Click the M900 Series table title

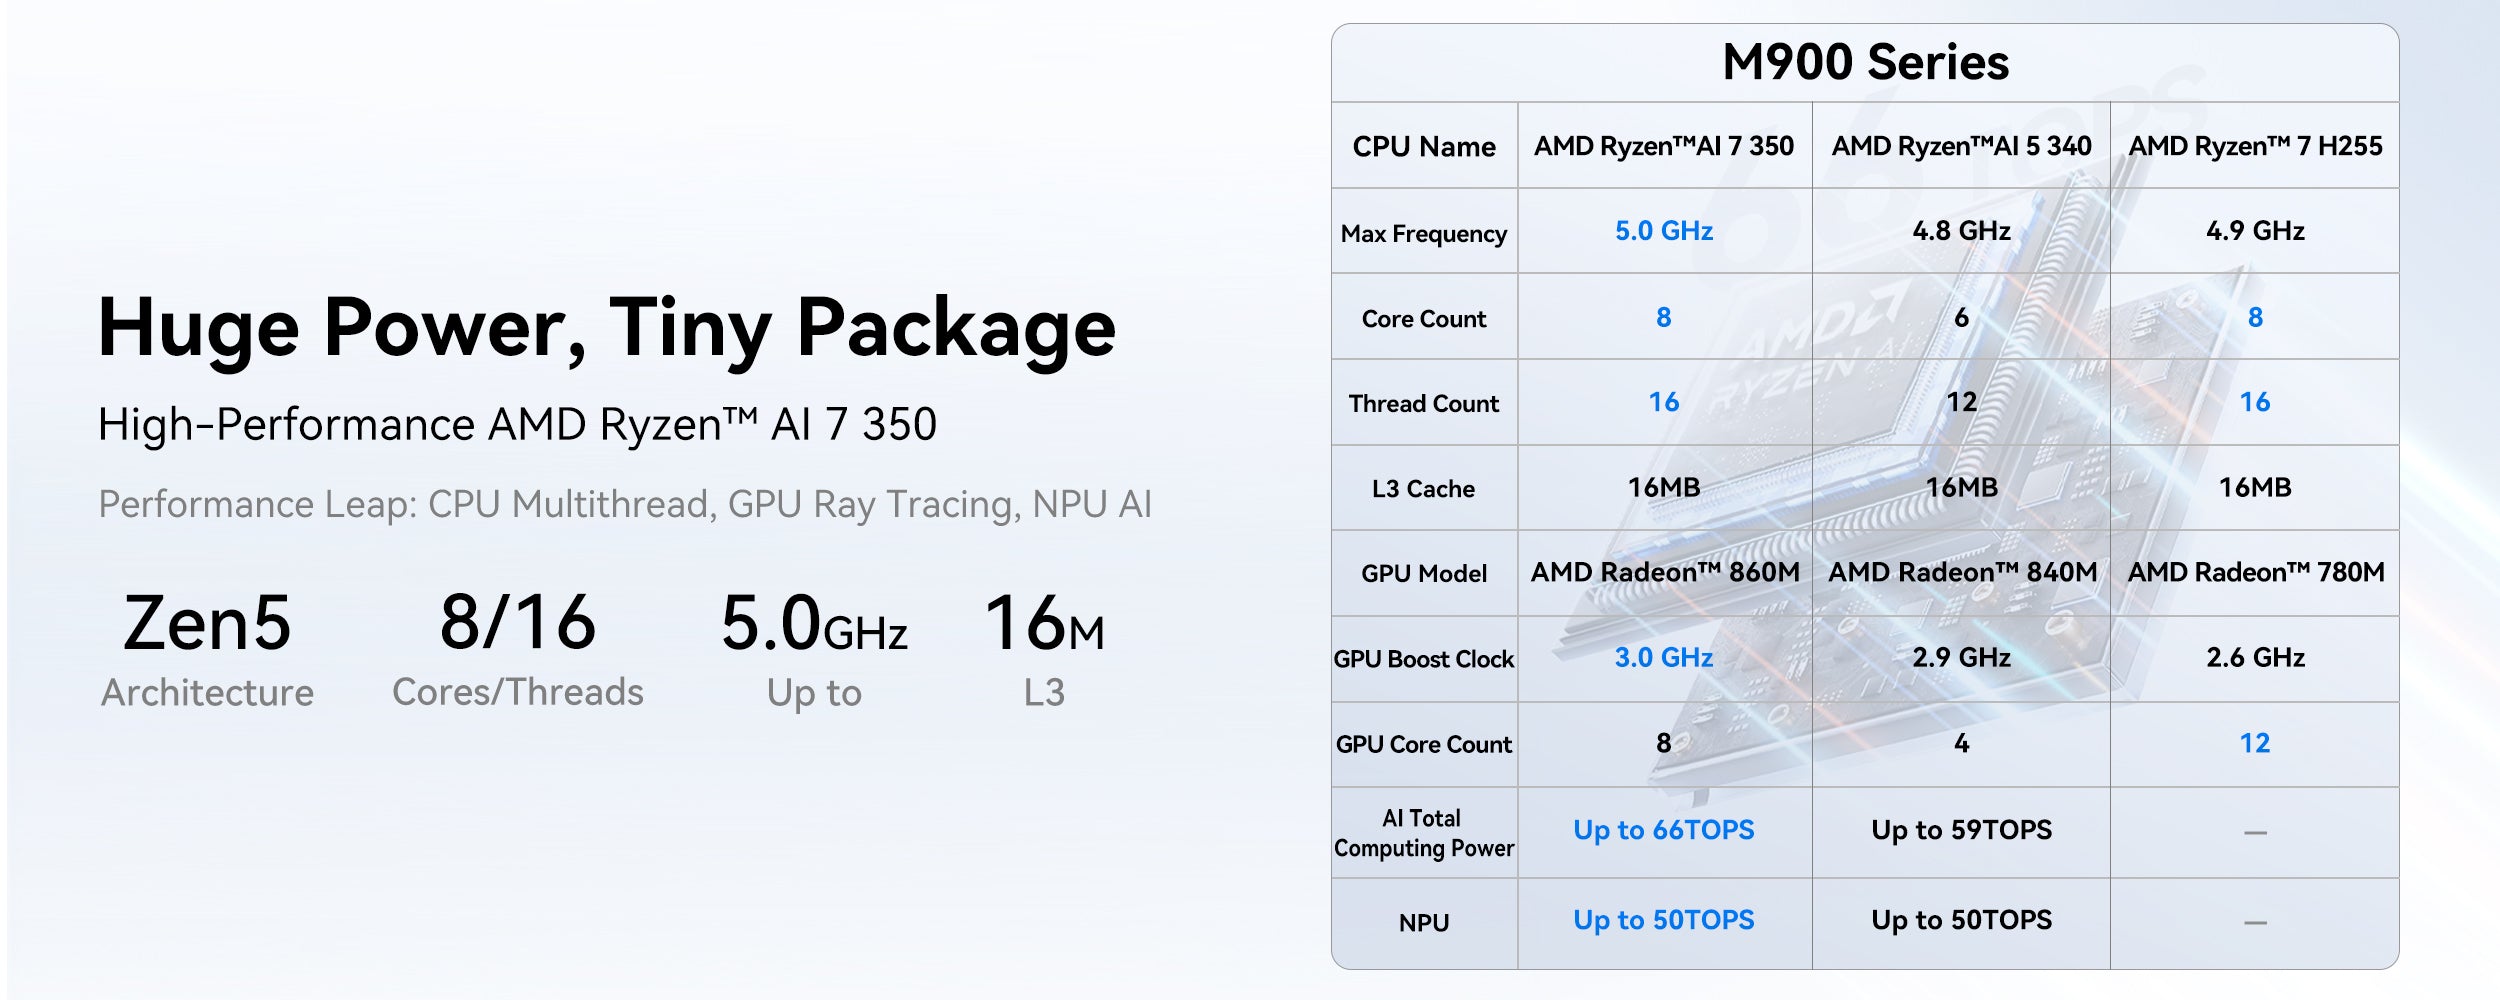tap(1865, 62)
